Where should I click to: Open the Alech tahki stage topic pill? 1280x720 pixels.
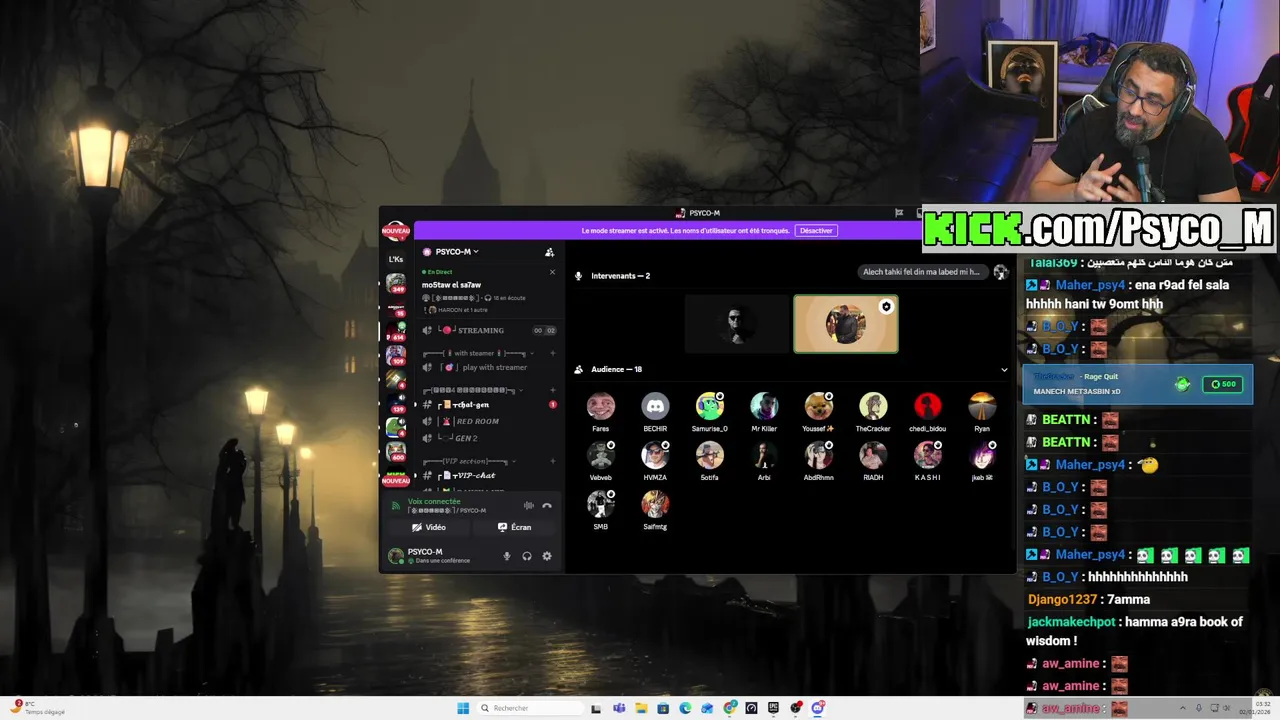(921, 272)
